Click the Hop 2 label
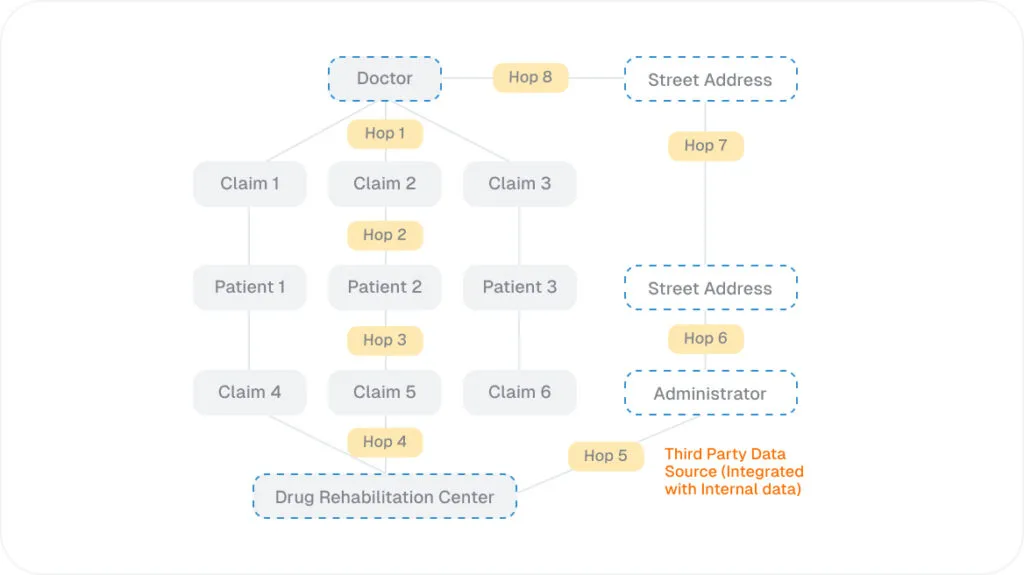Viewport: 1024px width, 575px height. pos(385,235)
